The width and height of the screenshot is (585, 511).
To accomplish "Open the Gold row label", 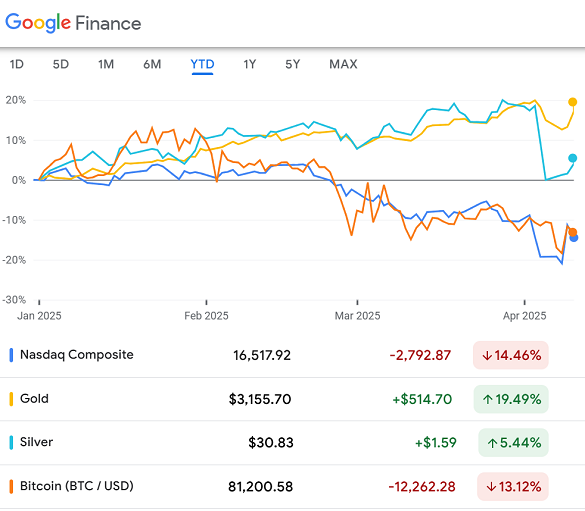I will 34,399.
